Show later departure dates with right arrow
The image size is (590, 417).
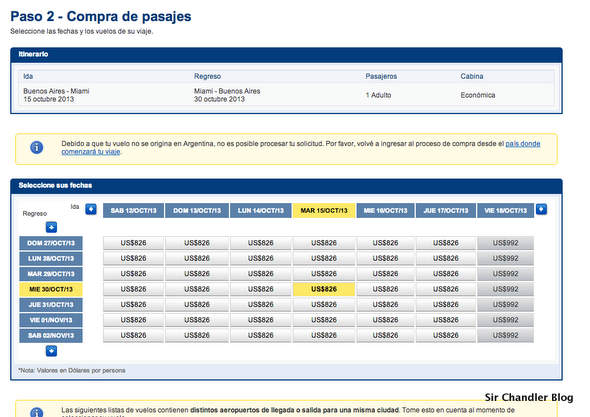(541, 209)
